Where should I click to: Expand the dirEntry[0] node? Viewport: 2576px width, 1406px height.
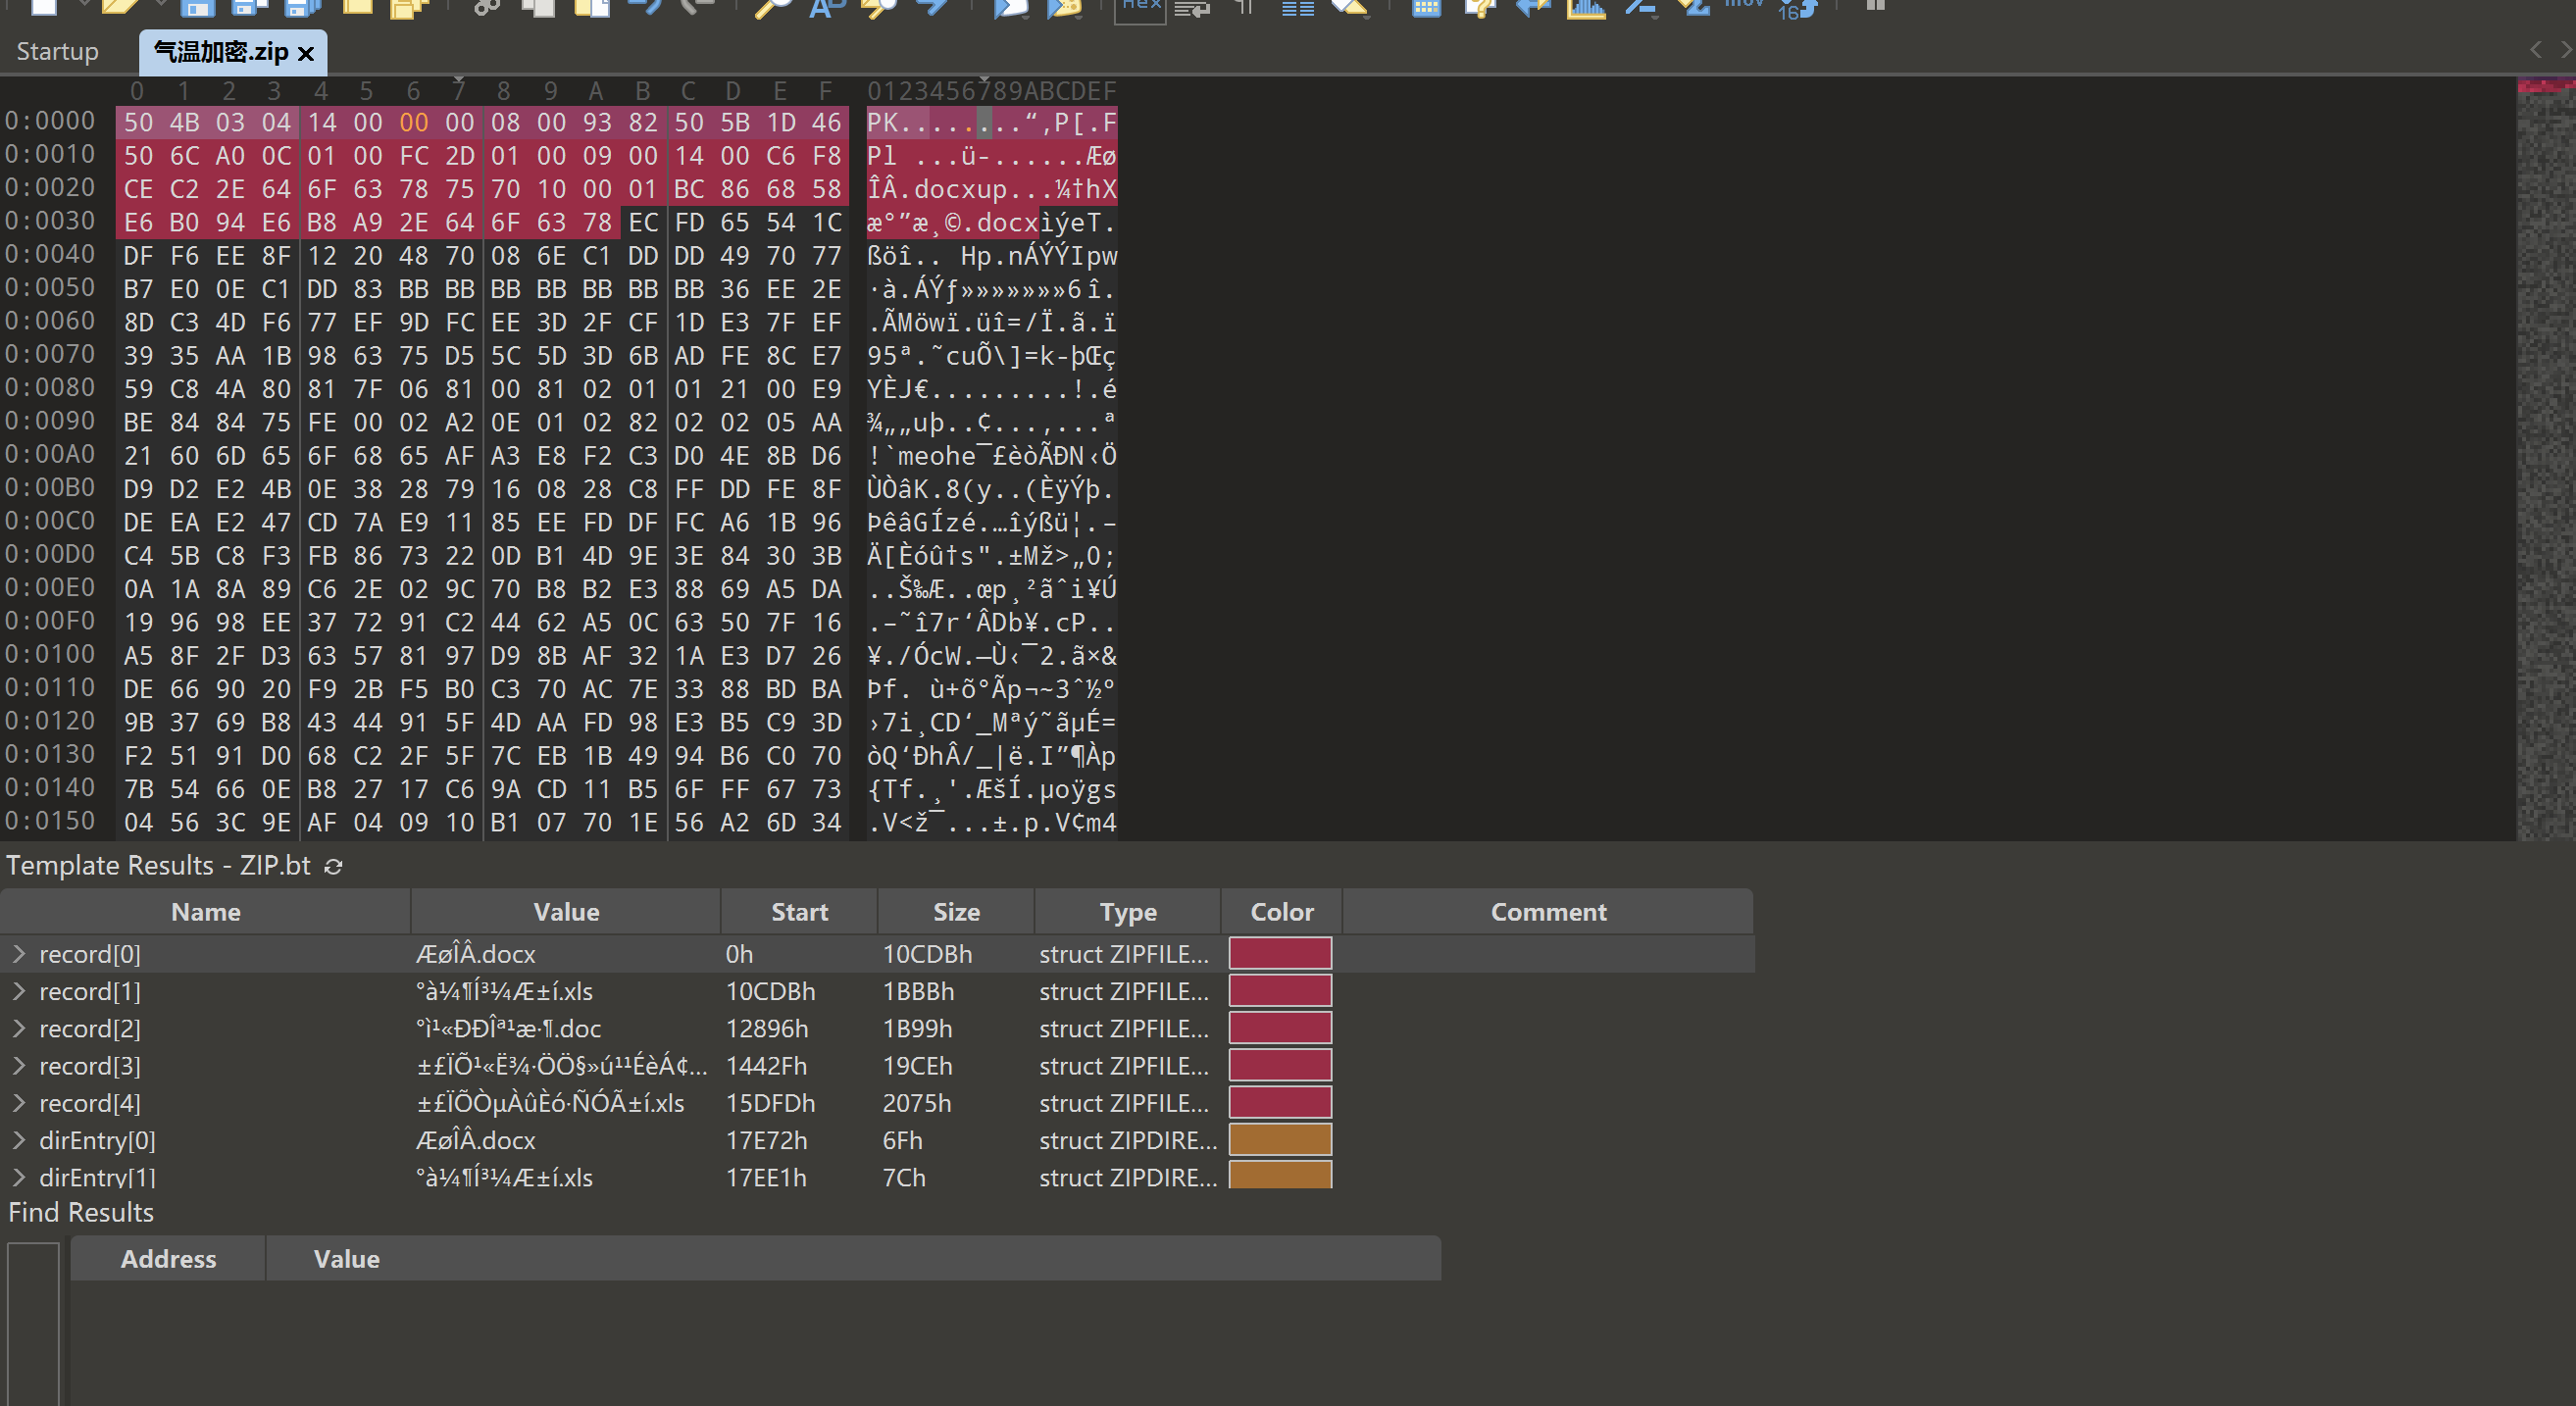[x=19, y=1140]
